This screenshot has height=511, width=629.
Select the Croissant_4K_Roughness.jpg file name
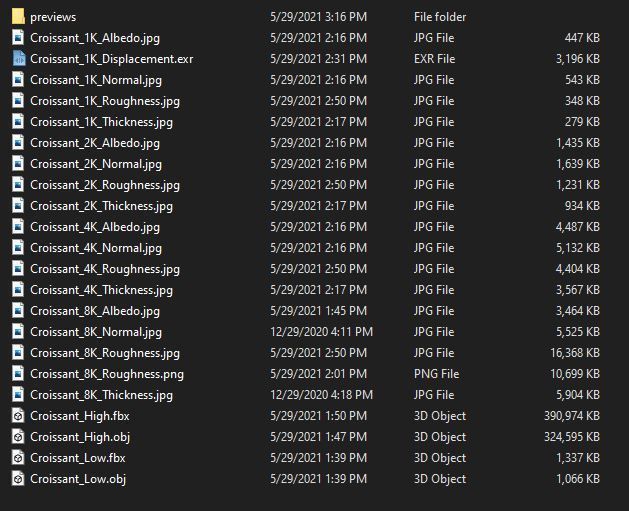(105, 269)
